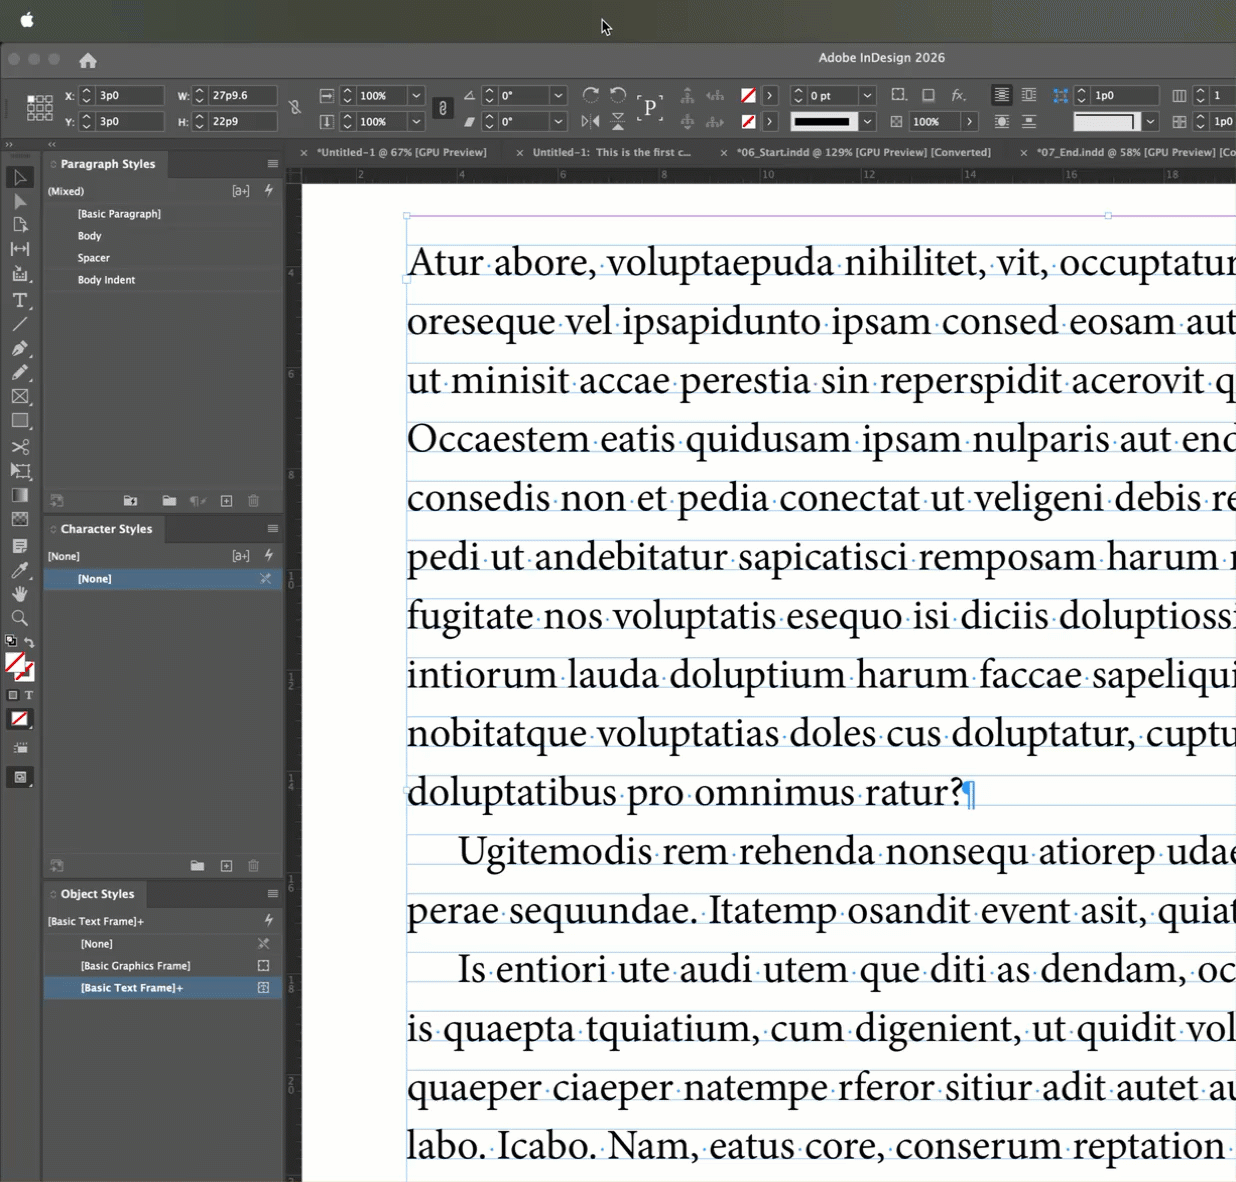The height and width of the screenshot is (1182, 1236).
Task: Select the Type tool
Action: (20, 300)
